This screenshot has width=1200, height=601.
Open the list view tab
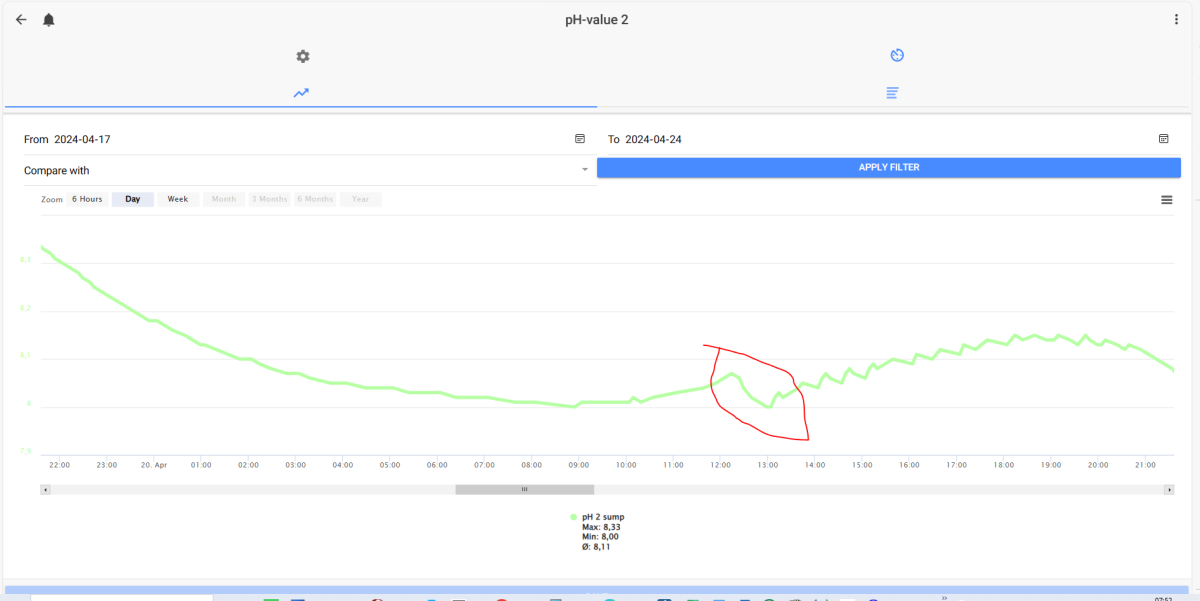pyautogui.click(x=892, y=93)
